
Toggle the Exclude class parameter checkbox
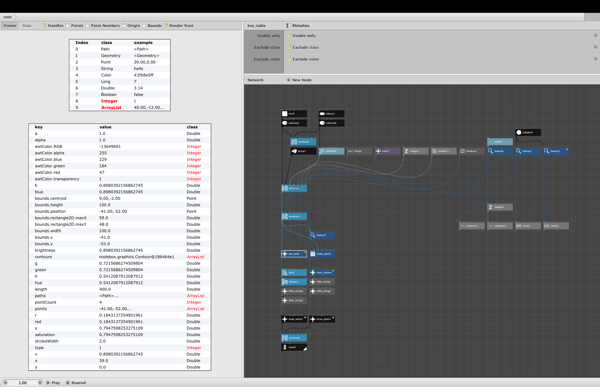[289, 47]
